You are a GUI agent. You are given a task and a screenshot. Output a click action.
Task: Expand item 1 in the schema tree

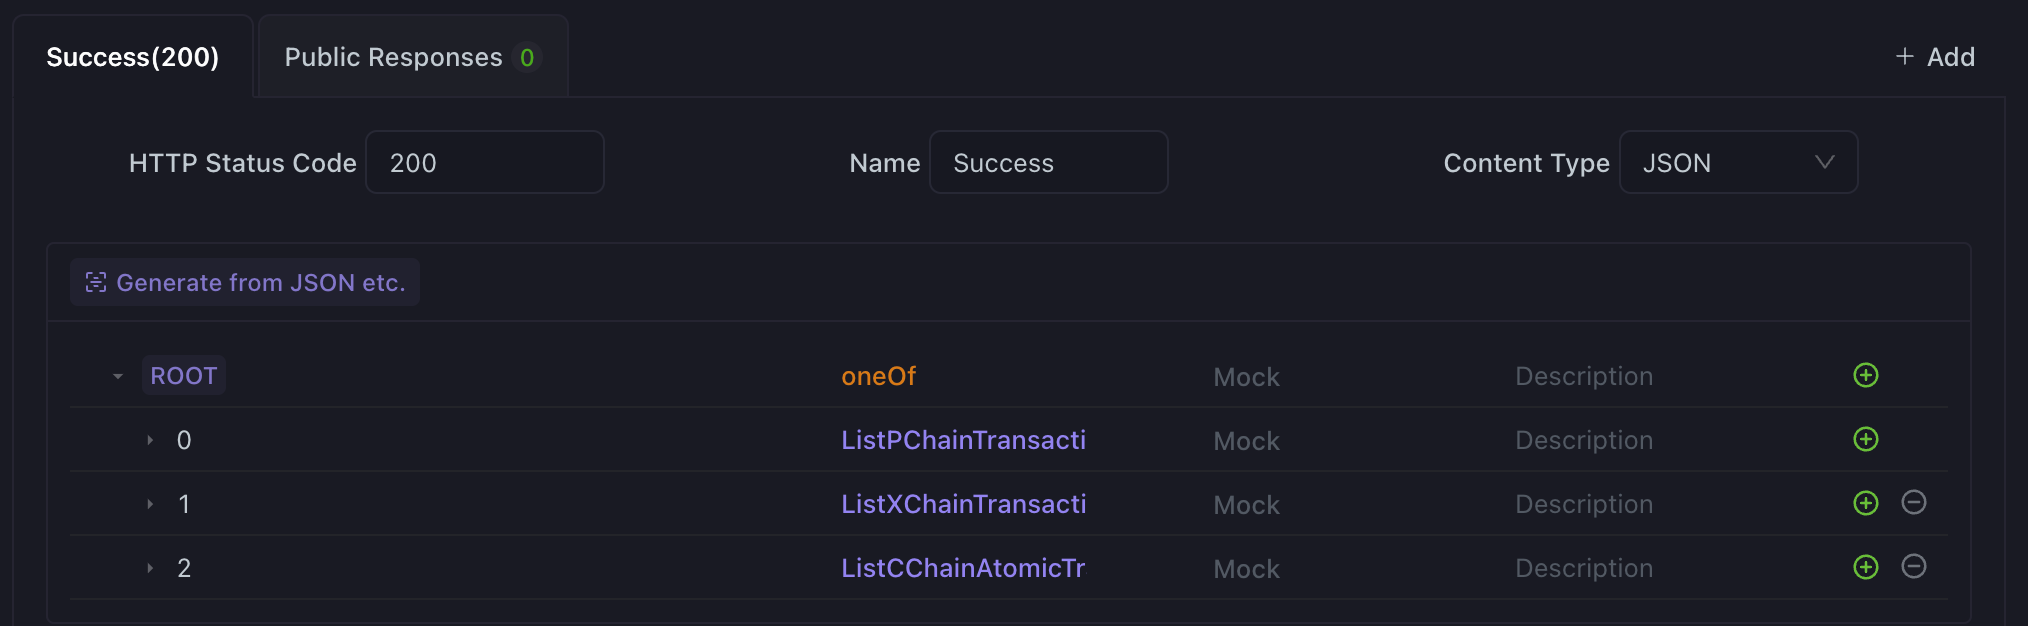150,504
